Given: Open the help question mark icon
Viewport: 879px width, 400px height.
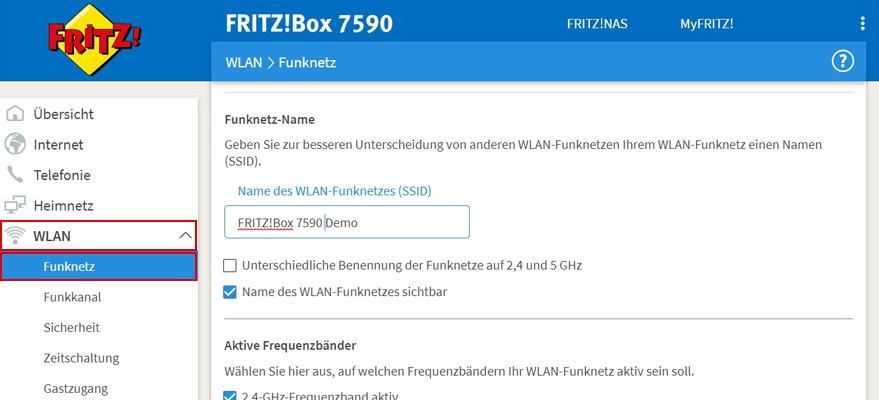Looking at the screenshot, I should coord(842,62).
